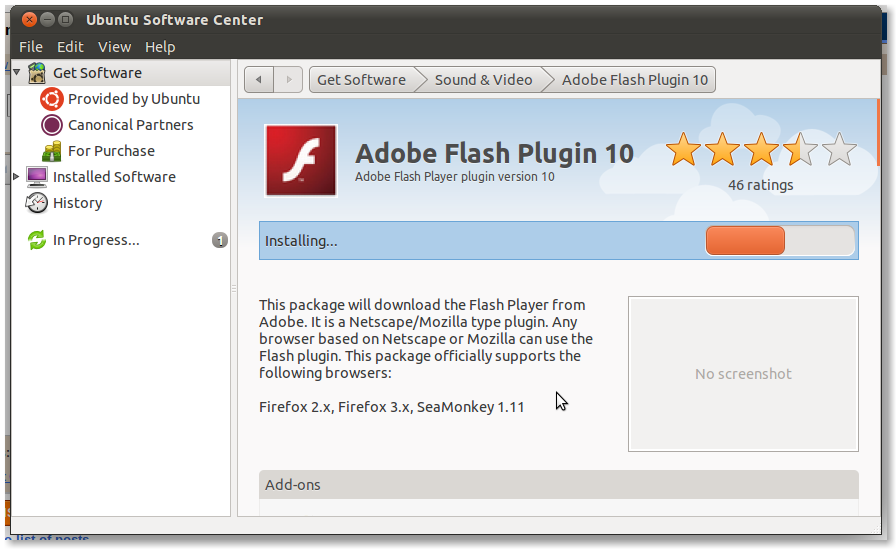This screenshot has height=549, width=896.
Task: Click the In Progress refresh icon
Action: tap(37, 240)
